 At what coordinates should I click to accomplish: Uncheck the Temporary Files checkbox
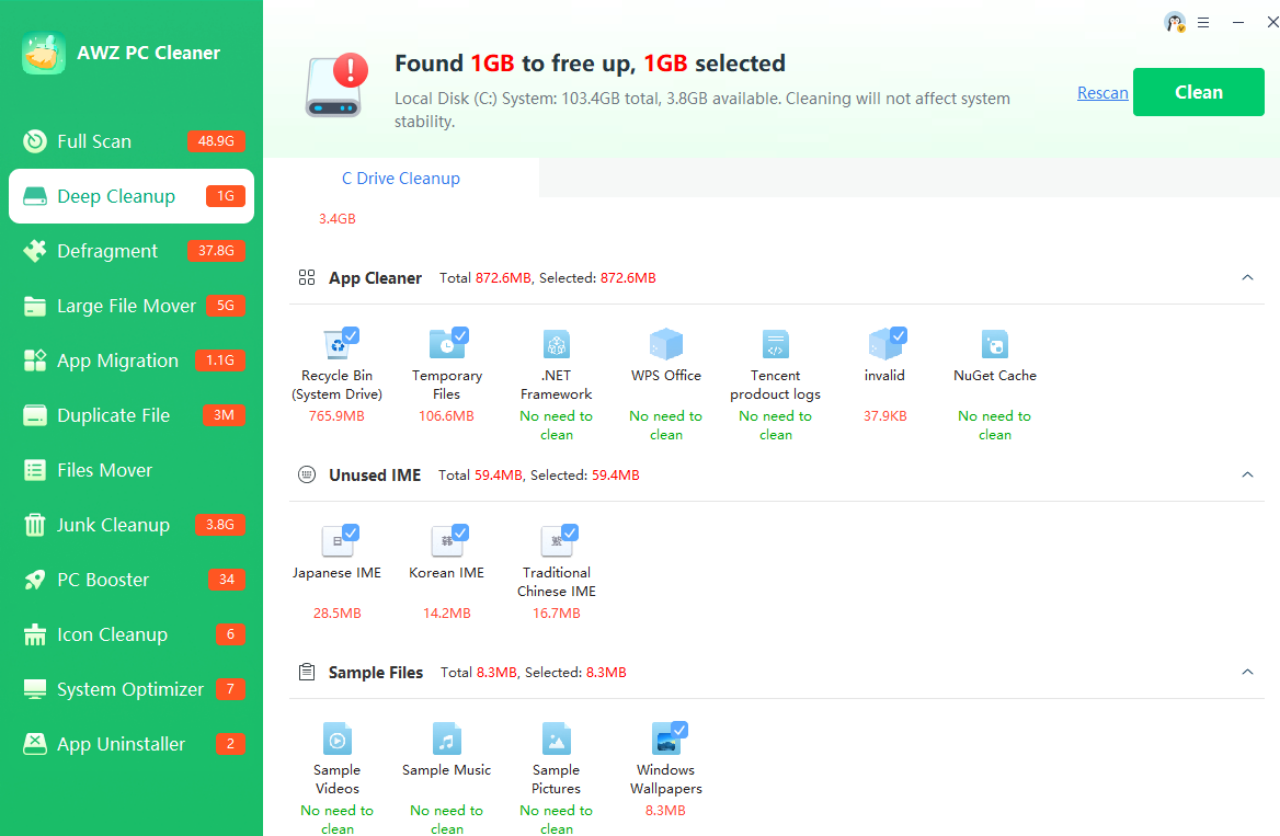[x=460, y=335]
